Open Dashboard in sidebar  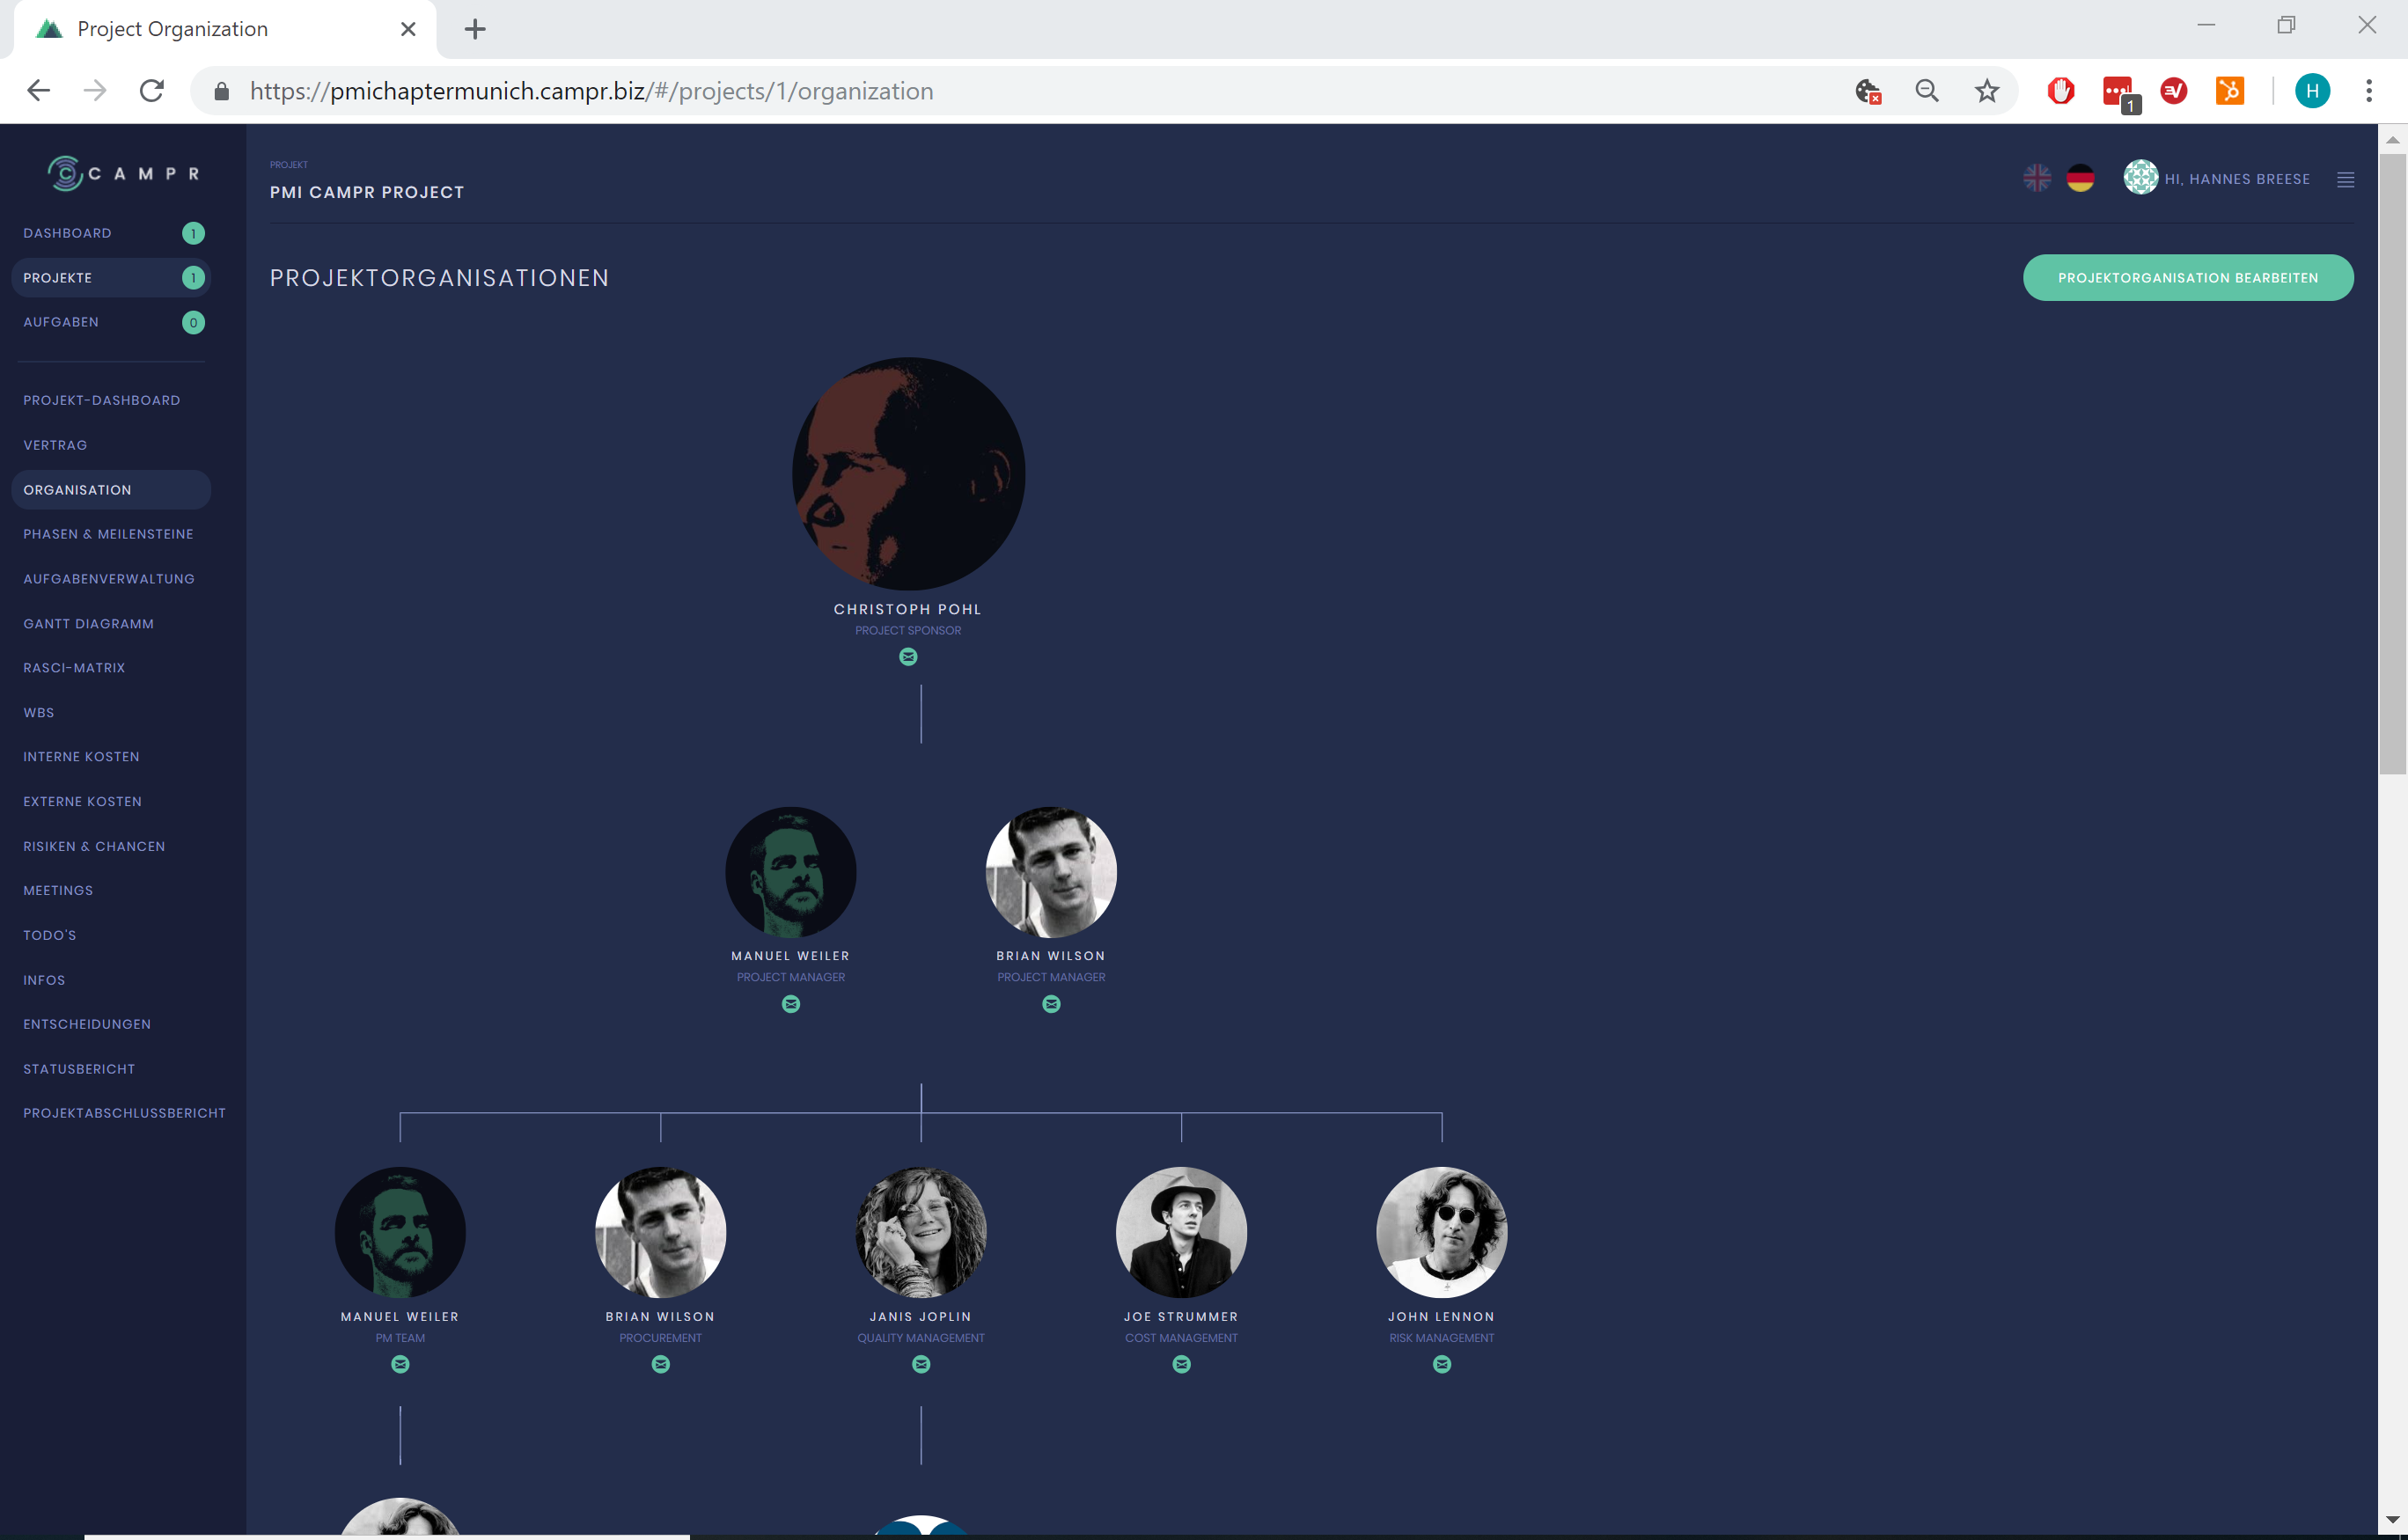[x=111, y=233]
